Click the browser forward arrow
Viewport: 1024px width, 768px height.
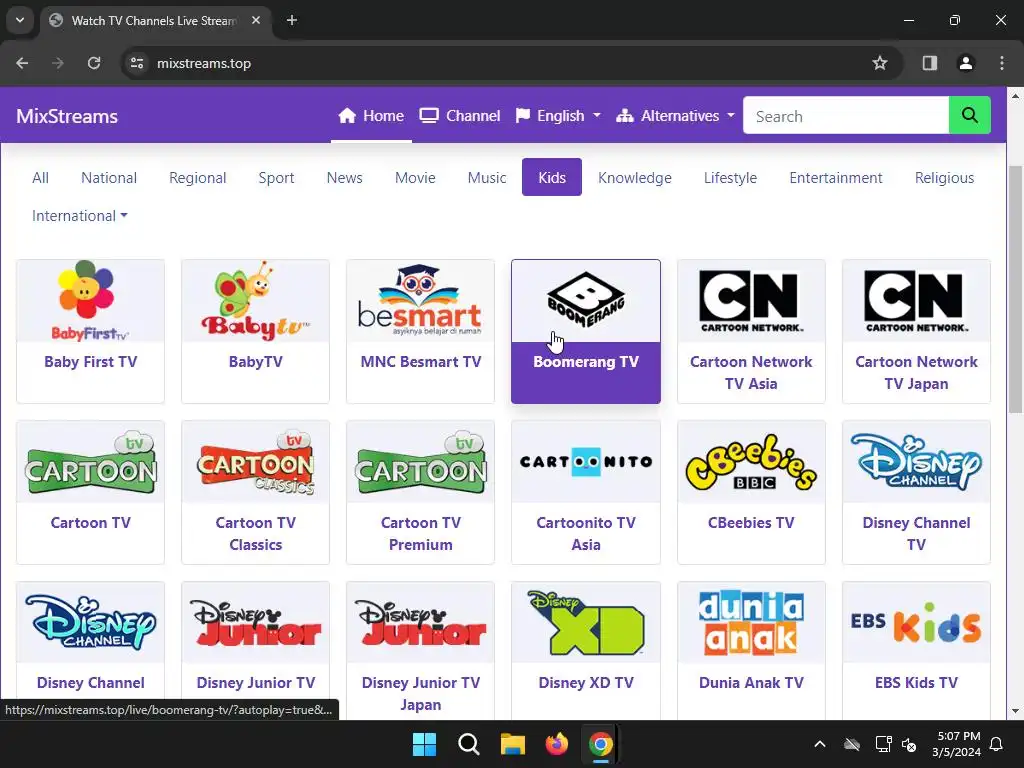tap(58, 63)
